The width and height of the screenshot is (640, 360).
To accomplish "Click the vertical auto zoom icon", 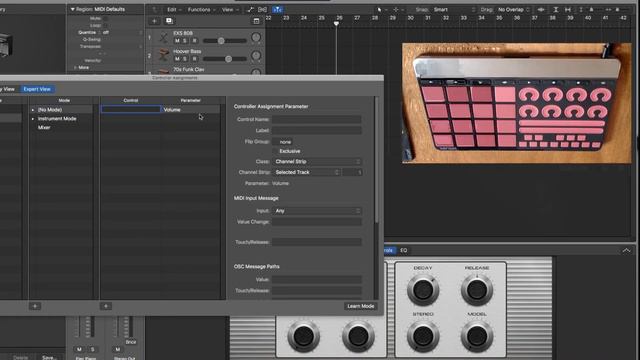I will point(556,9).
